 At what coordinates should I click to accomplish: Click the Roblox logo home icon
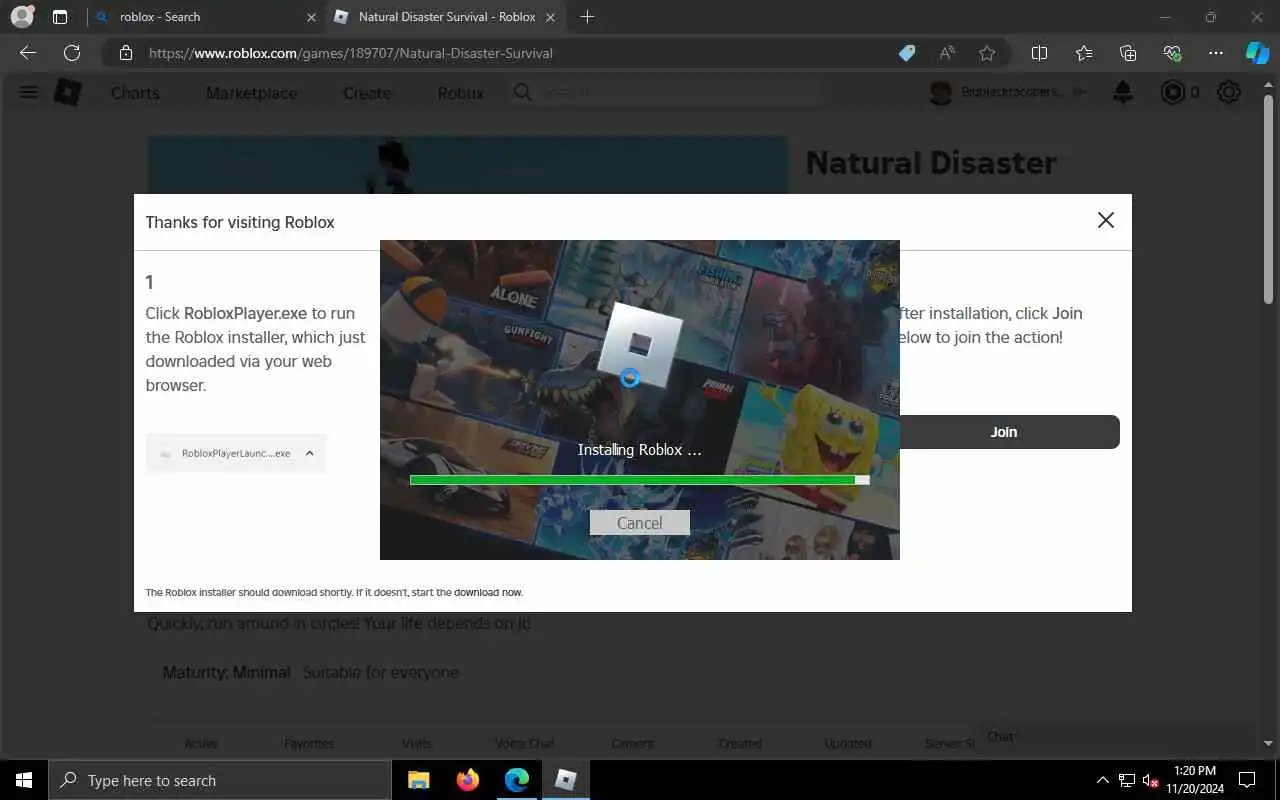68,92
